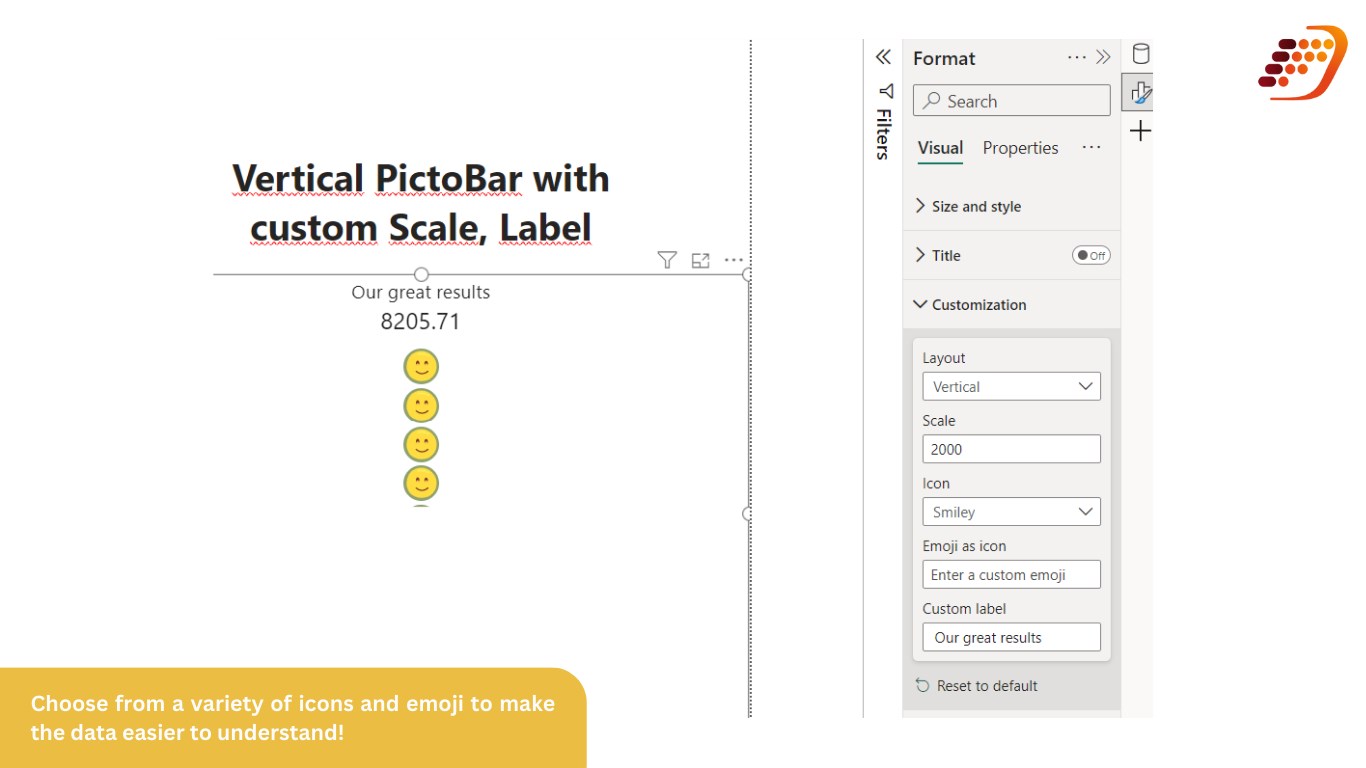Click the focus mode icon on visual

tap(700, 260)
